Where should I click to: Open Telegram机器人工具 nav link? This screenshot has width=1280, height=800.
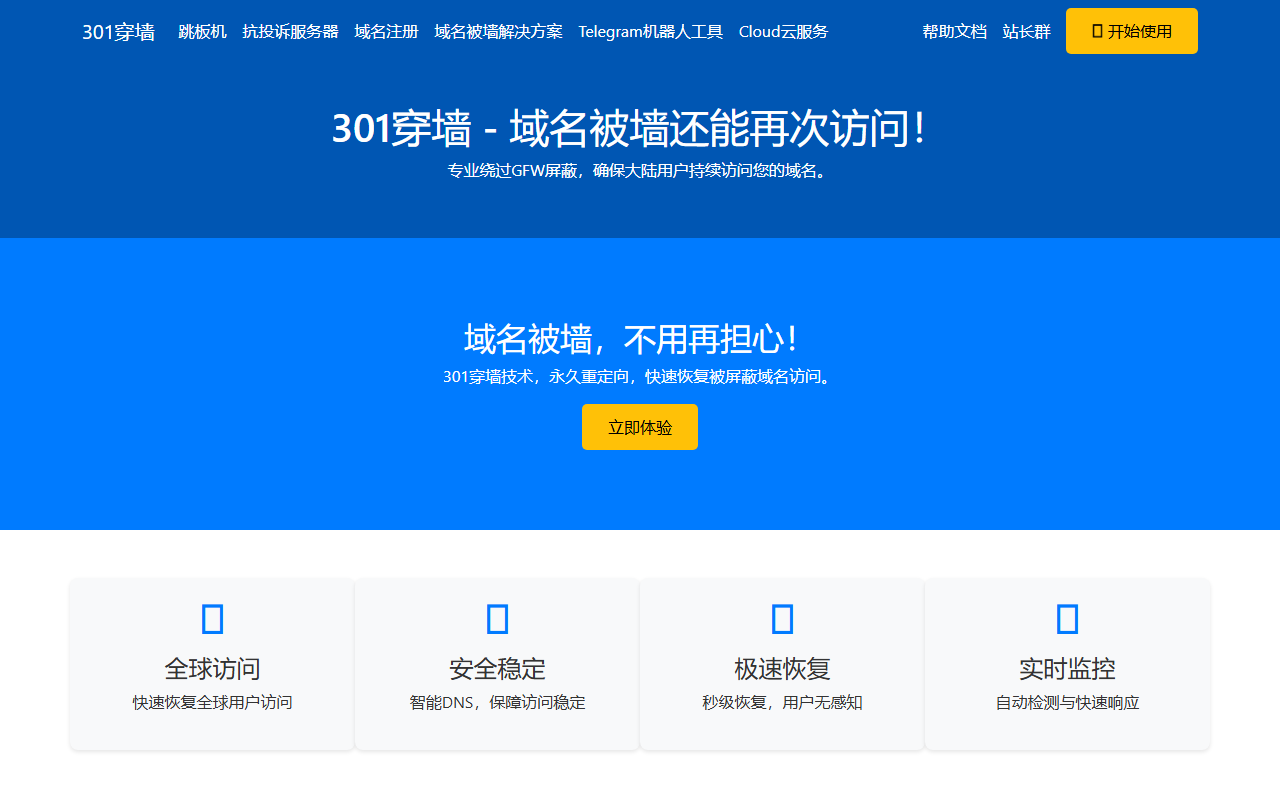[650, 31]
